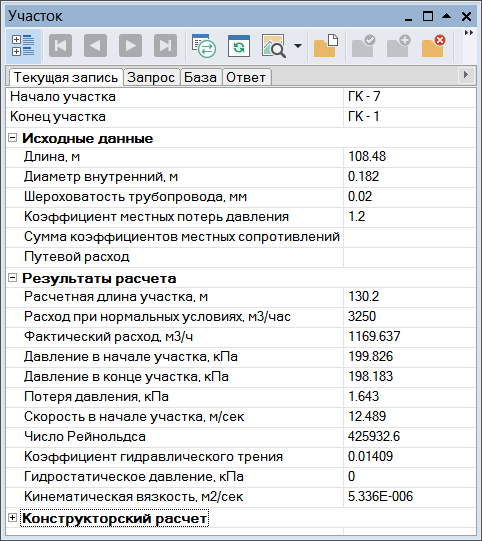Click the refresh window icon
Image resolution: width=482 pixels, height=541 pixels.
point(239,46)
